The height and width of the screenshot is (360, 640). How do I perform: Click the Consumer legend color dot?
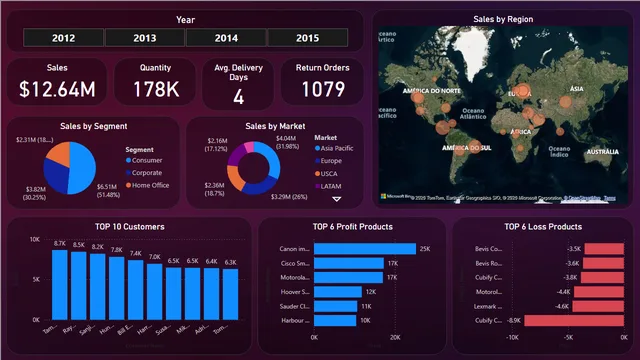(129, 160)
